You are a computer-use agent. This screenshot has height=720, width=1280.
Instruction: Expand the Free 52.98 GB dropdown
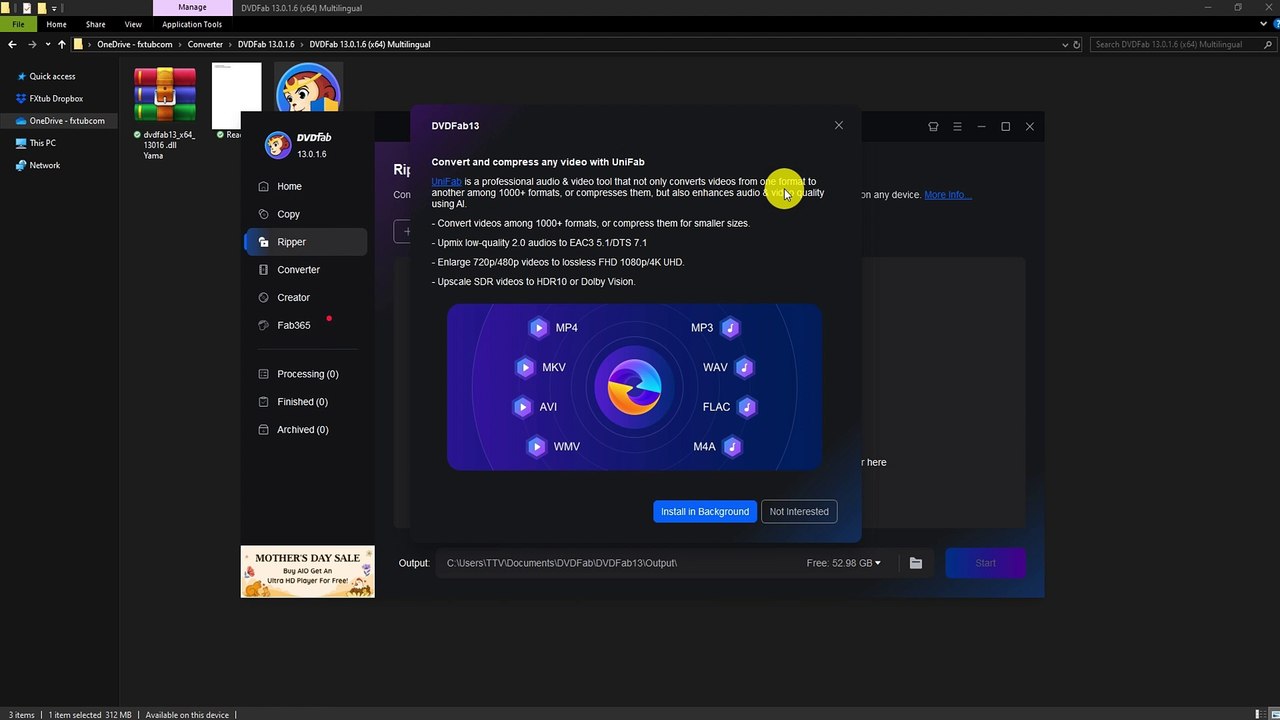[x=844, y=563]
